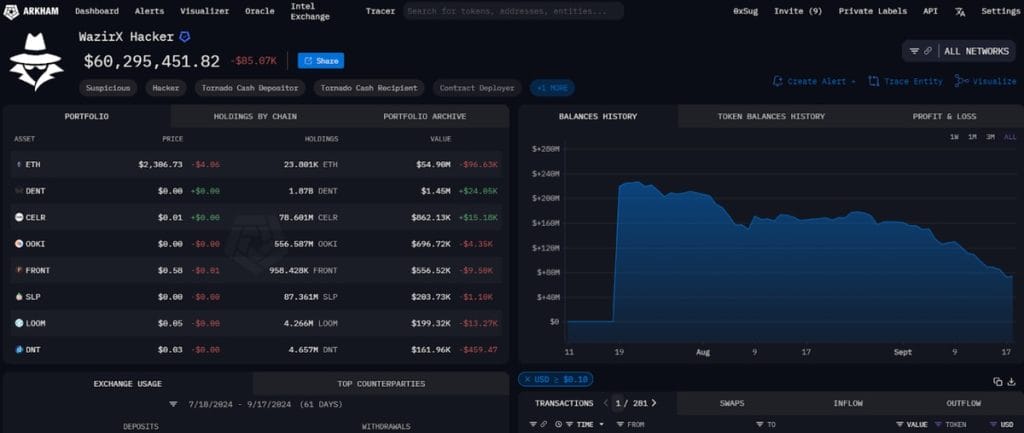Image resolution: width=1024 pixels, height=433 pixels.
Task: Open Dashboard in the top navigation
Action: click(x=97, y=11)
